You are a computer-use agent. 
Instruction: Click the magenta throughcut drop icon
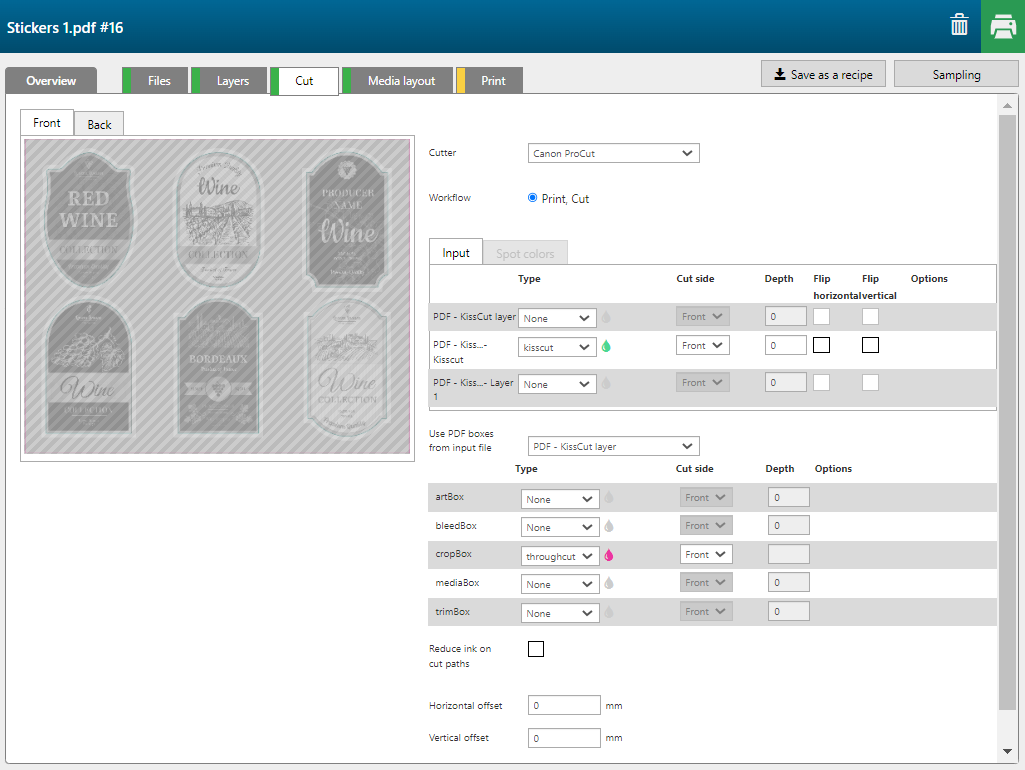[x=608, y=556]
